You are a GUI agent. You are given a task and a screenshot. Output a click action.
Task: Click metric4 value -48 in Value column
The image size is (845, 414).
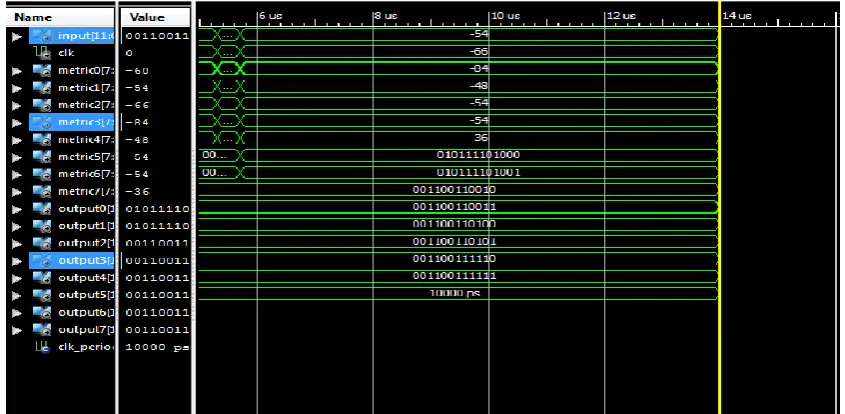tap(137, 140)
